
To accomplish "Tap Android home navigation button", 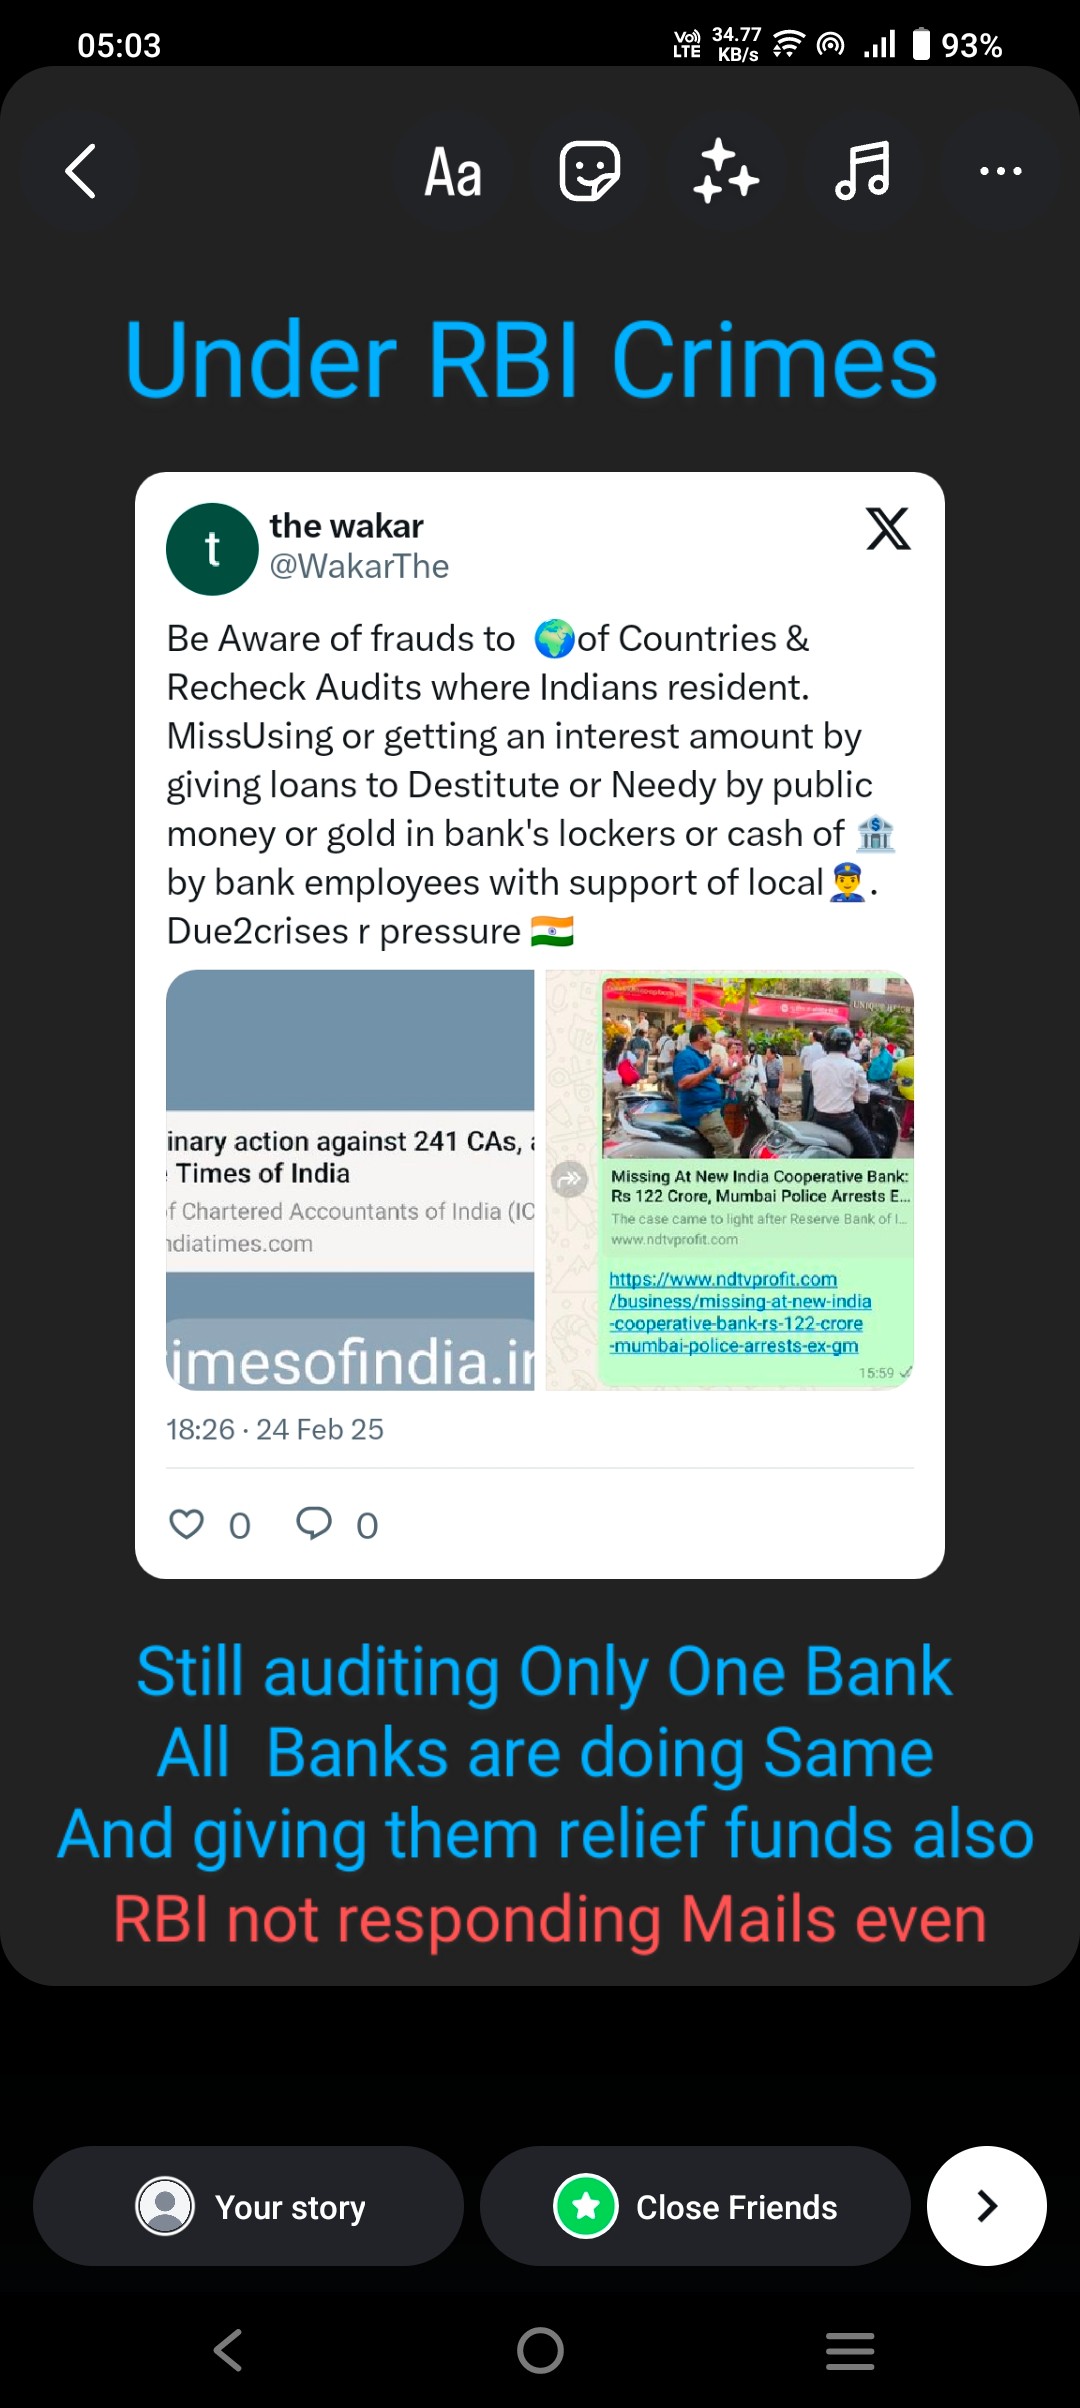I will 540,2350.
